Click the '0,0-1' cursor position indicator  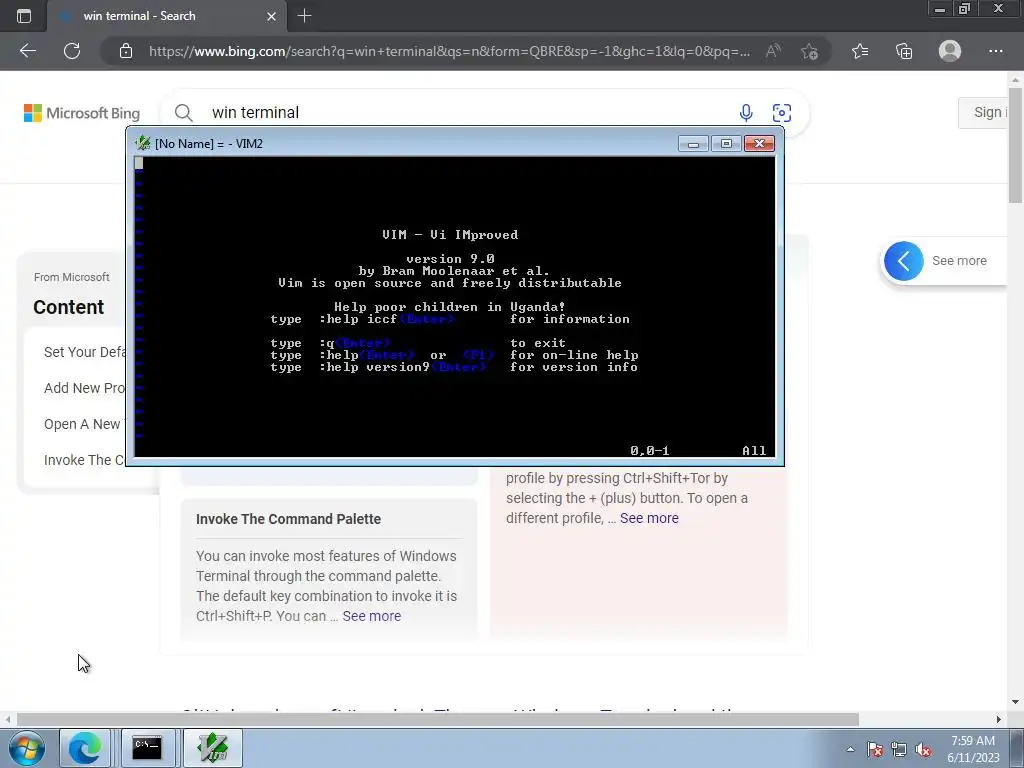[650, 451]
